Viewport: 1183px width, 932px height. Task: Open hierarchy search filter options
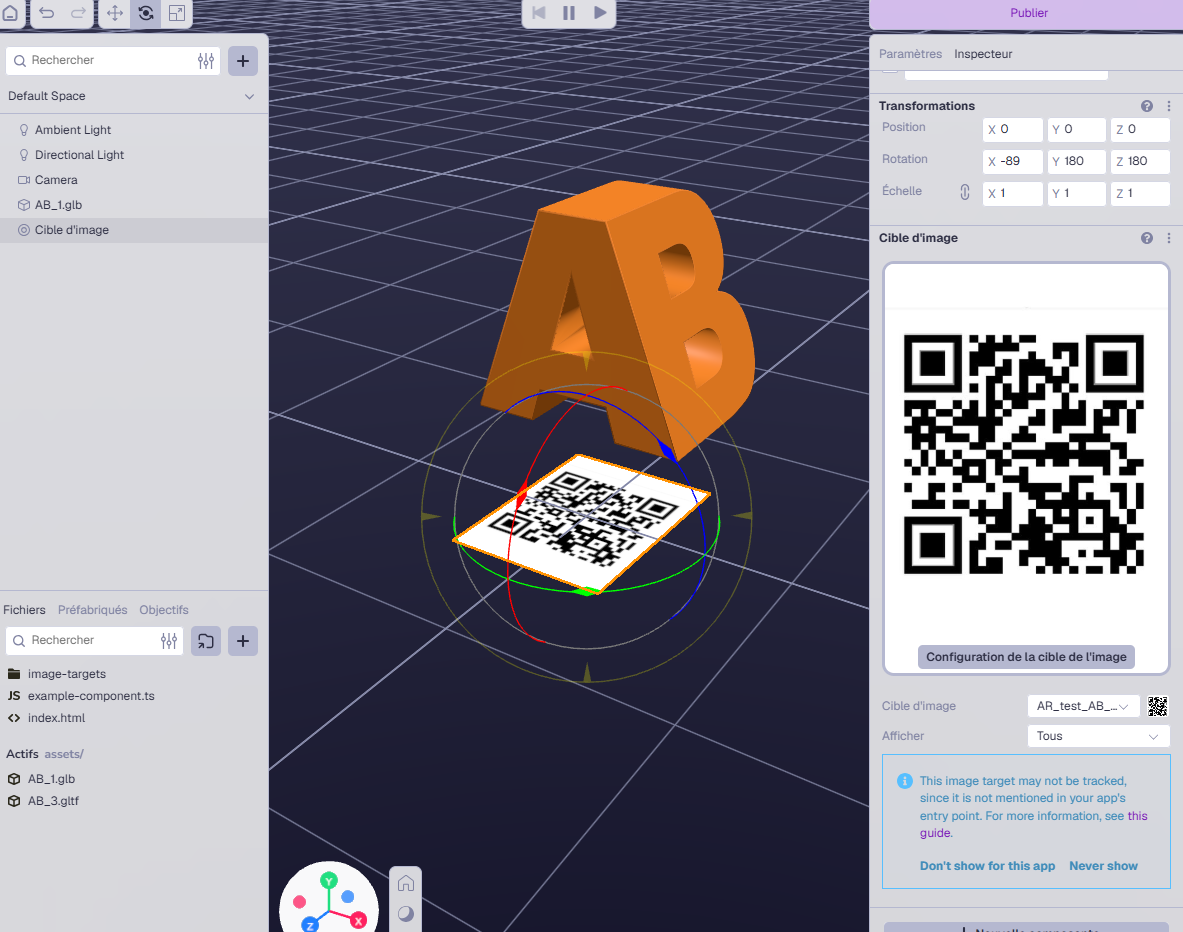pyautogui.click(x=206, y=60)
